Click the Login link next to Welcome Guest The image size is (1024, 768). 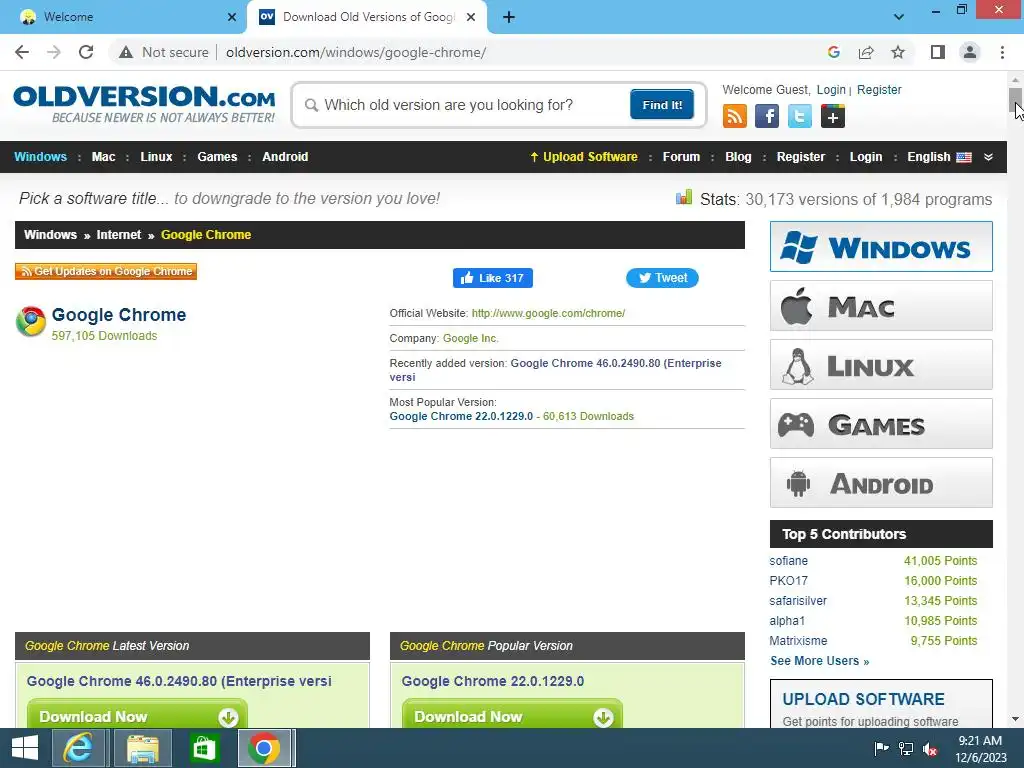tap(831, 89)
